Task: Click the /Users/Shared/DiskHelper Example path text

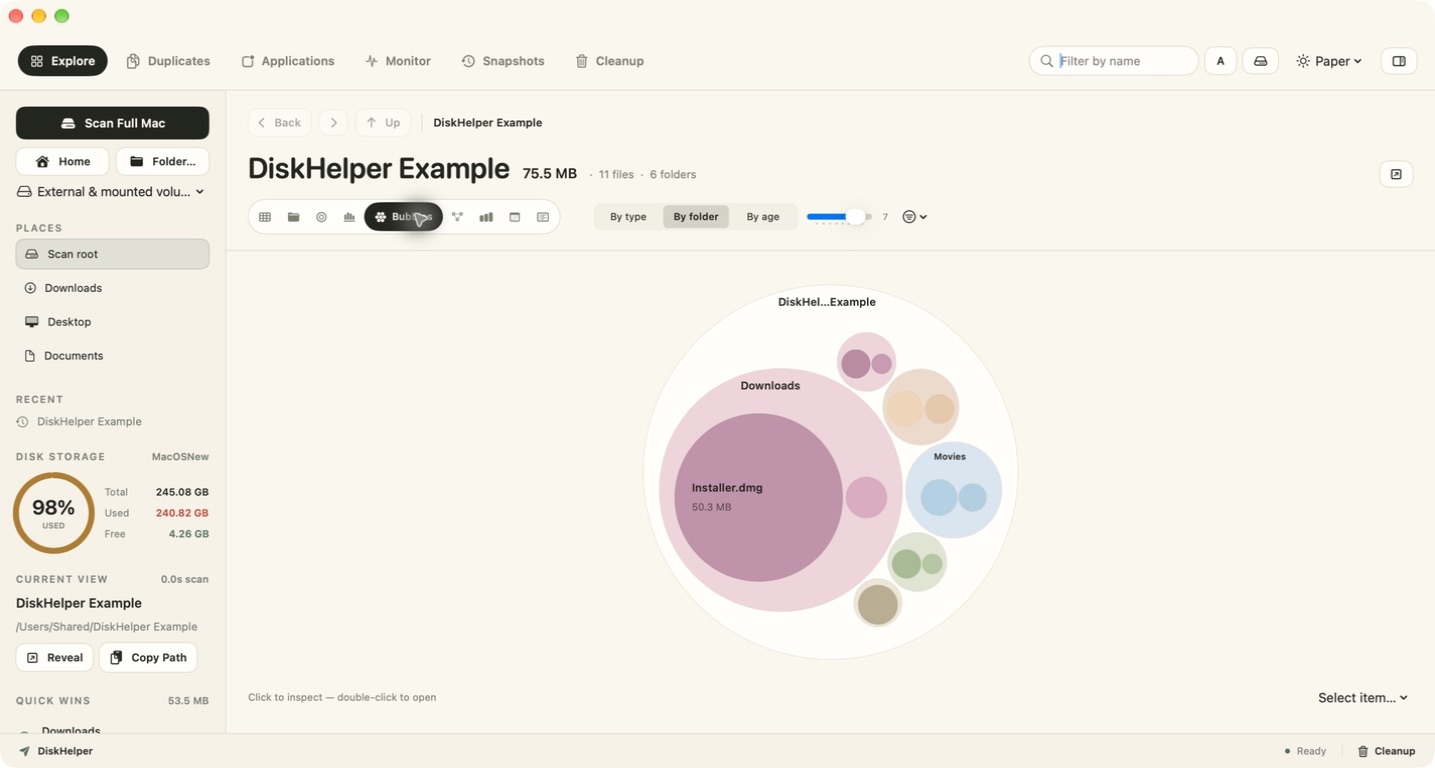Action: (107, 627)
